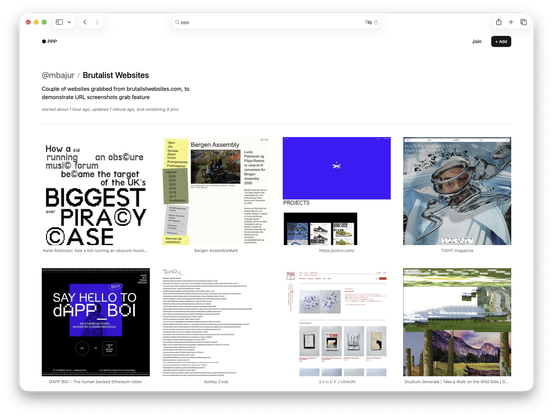Reload the page with the refresh icon
The width and height of the screenshot is (553, 417).
tap(376, 22)
